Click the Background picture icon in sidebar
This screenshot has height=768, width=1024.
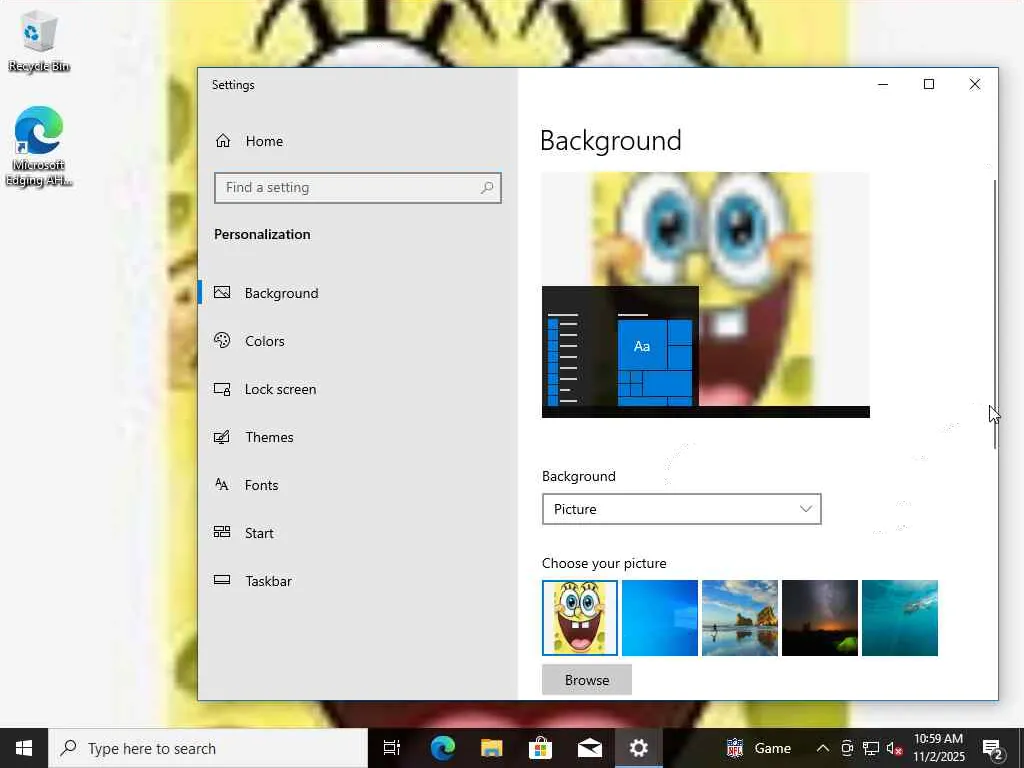[x=222, y=293]
